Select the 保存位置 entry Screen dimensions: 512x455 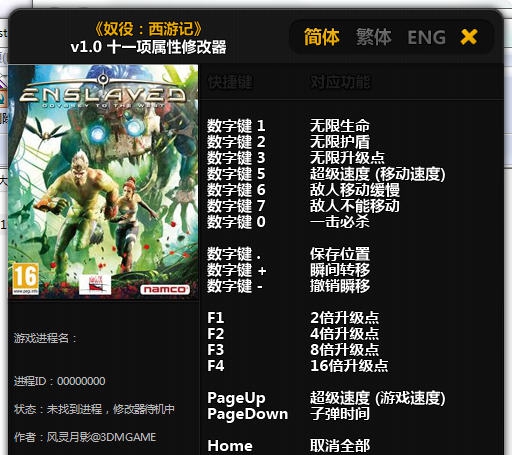(340, 254)
